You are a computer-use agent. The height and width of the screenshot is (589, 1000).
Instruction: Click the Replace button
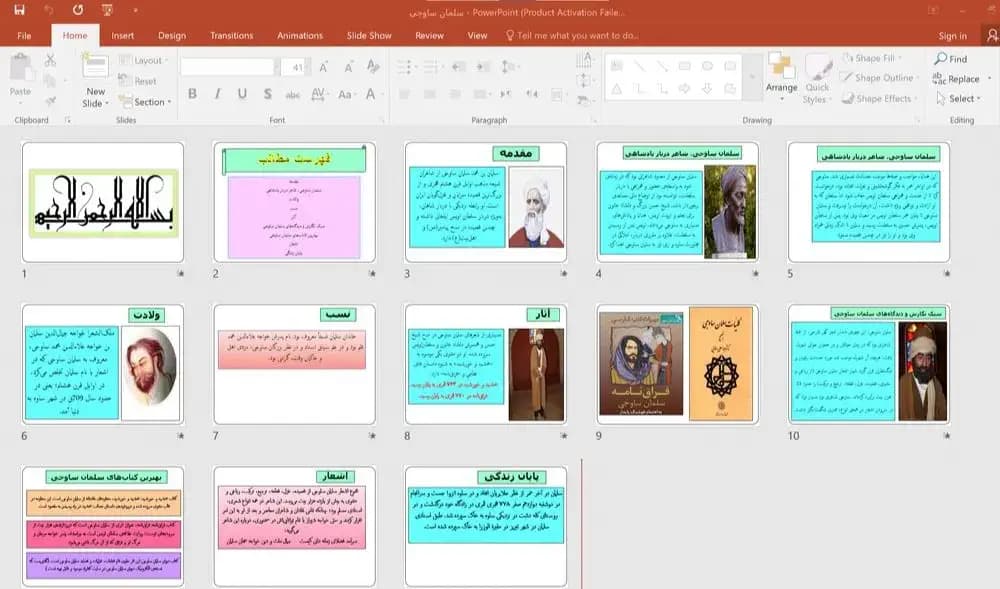(956, 79)
